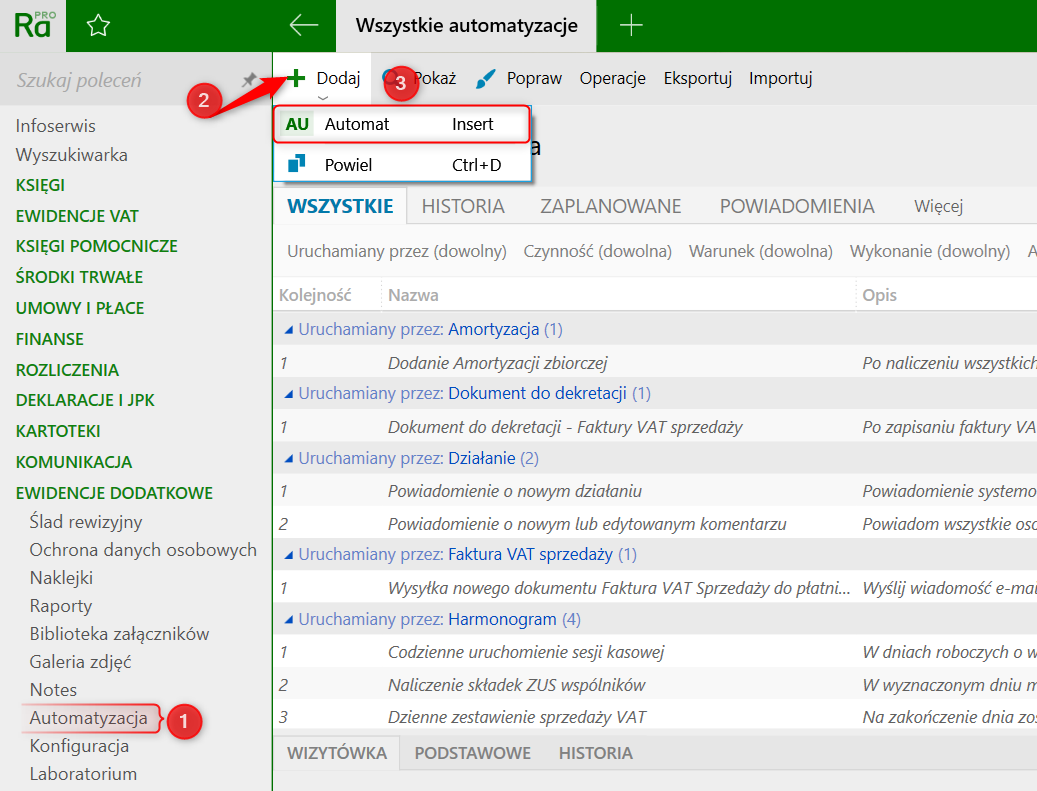Click the green plus Dodaj icon

point(296,78)
